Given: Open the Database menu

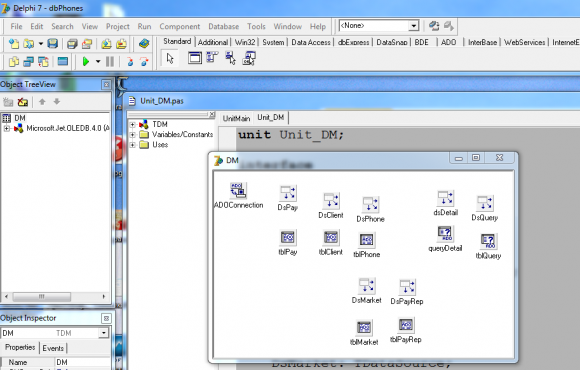Looking at the screenshot, I should [223, 27].
